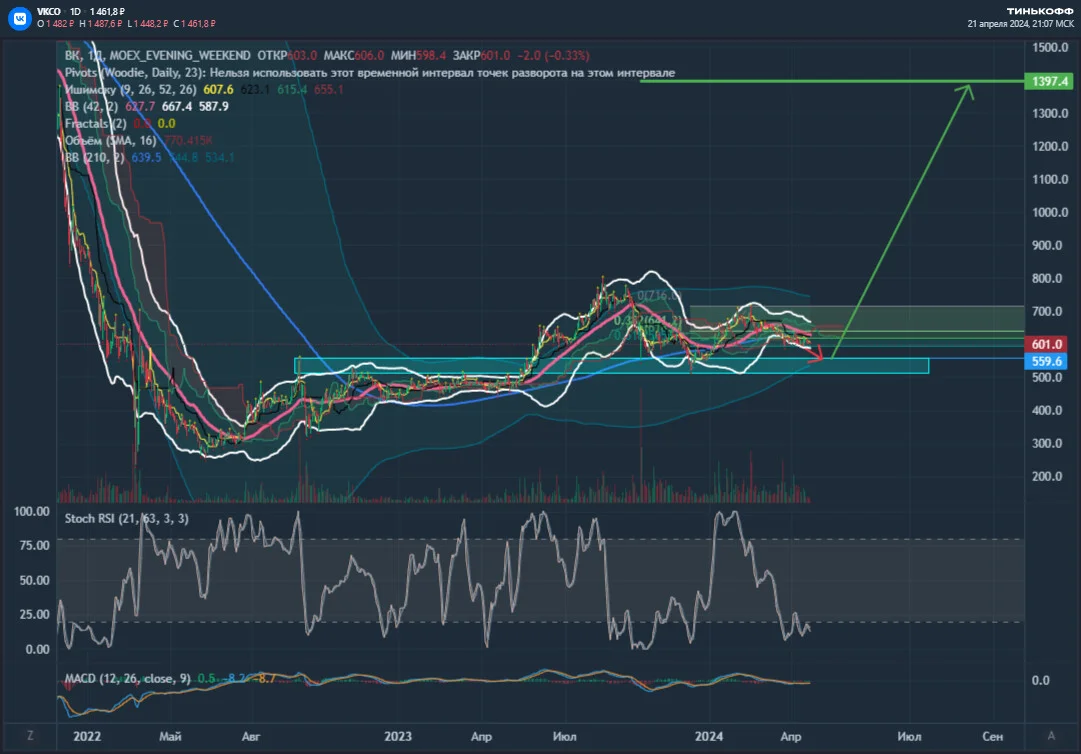Click the Z button at the bottom-left corner
1081x754 pixels.
pyautogui.click(x=30, y=735)
